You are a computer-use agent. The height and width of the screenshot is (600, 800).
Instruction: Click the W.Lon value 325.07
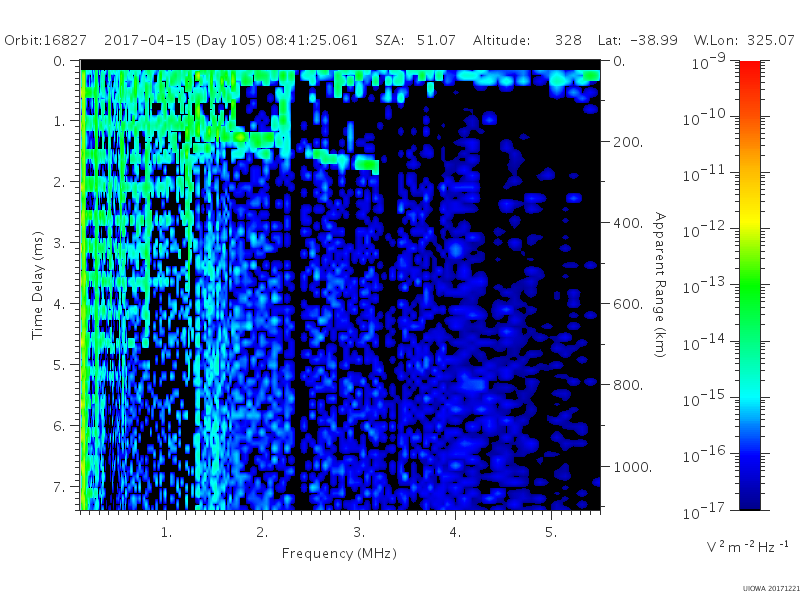pos(770,40)
